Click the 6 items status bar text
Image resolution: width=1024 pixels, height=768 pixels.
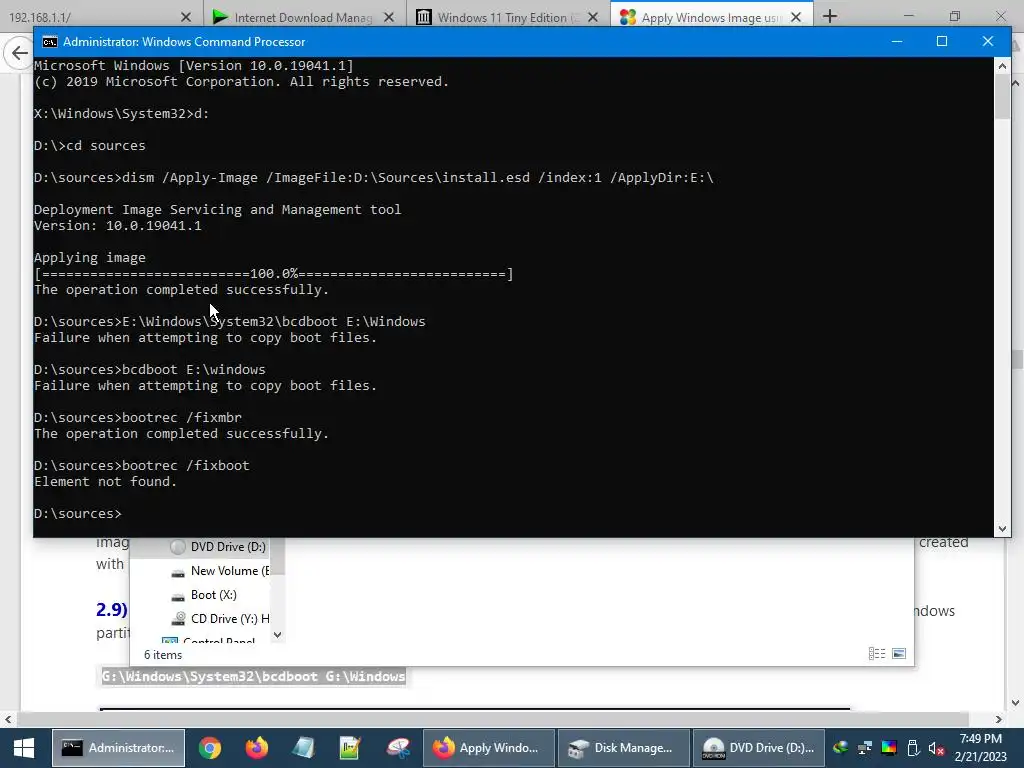coord(163,655)
